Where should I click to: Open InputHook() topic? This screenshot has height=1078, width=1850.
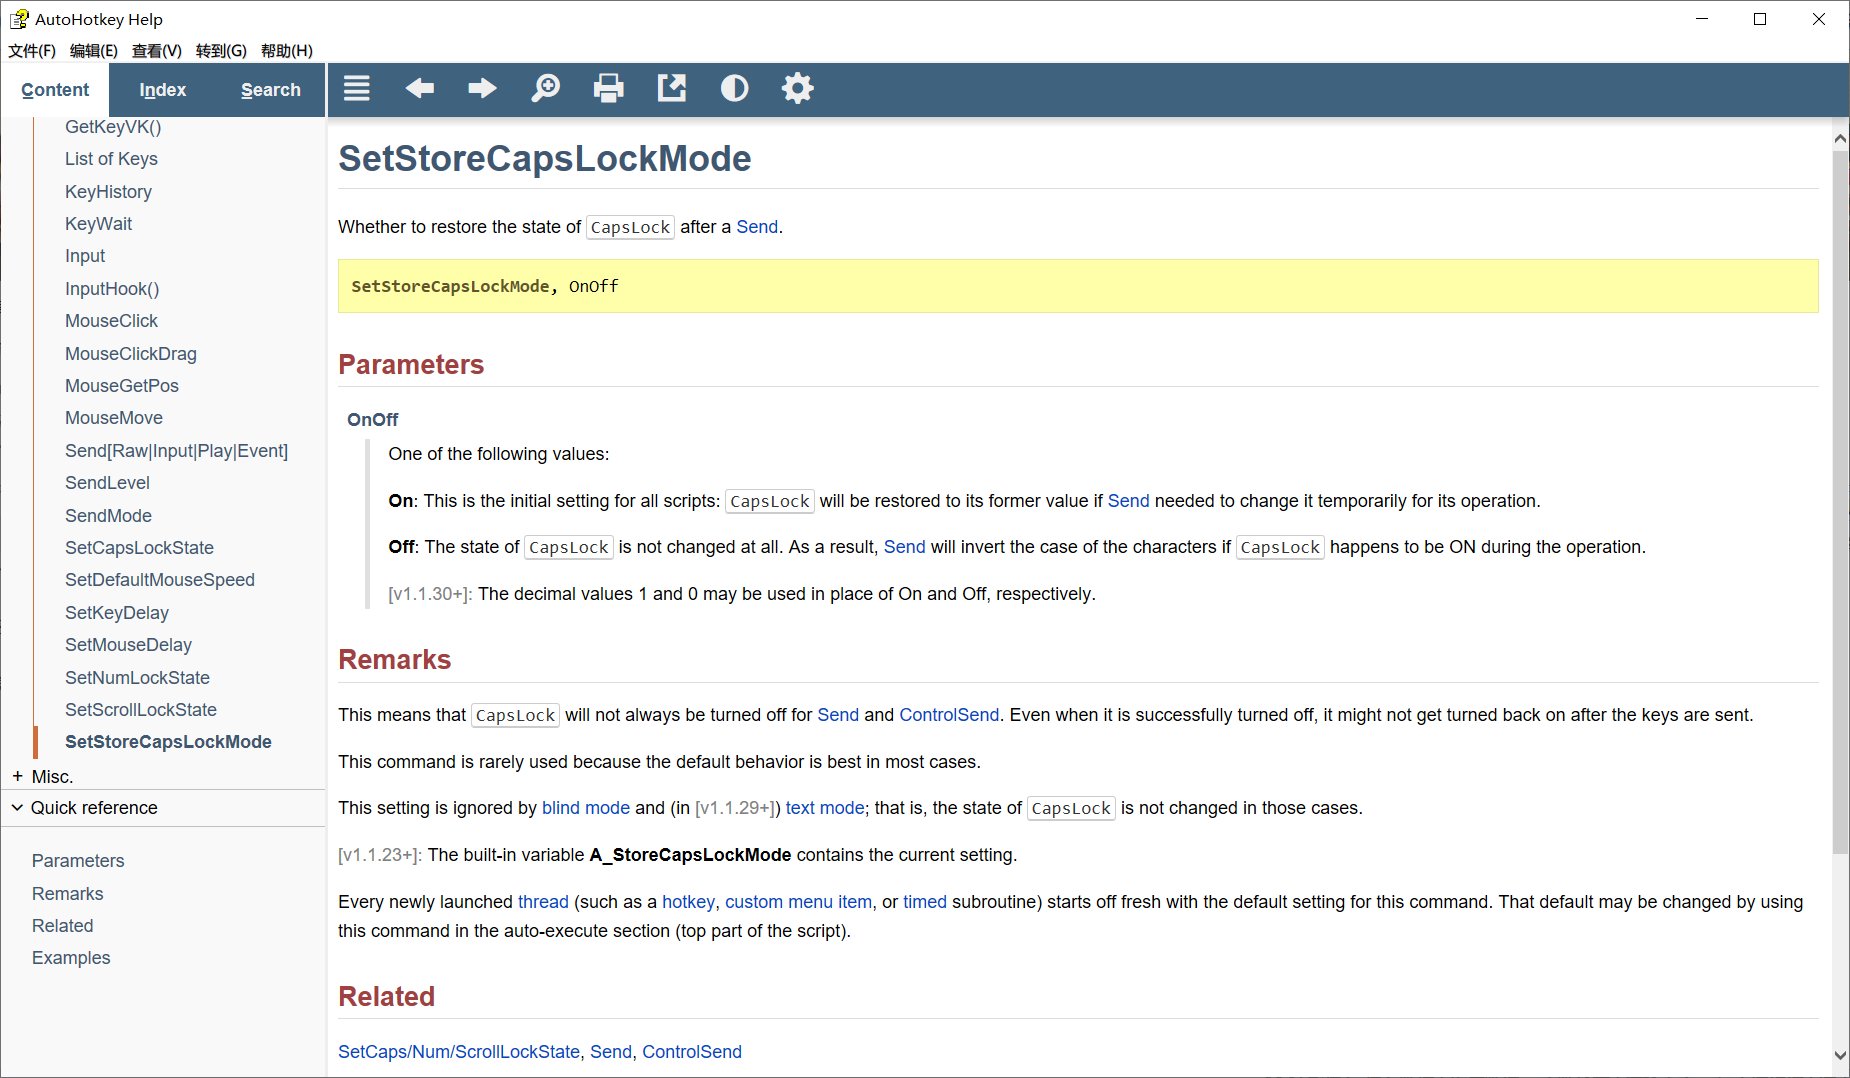pyautogui.click(x=112, y=289)
